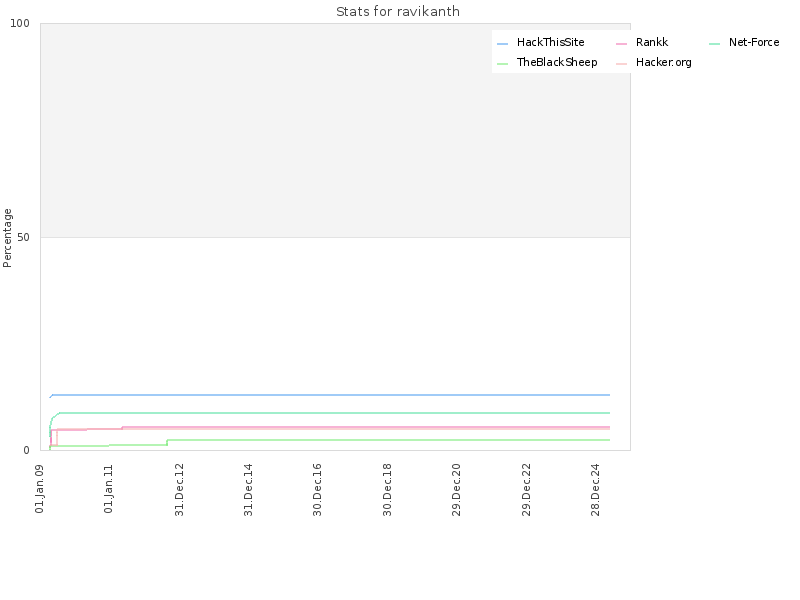Click the teal Net-Force data line
This screenshot has height=600, width=800.
330,413
